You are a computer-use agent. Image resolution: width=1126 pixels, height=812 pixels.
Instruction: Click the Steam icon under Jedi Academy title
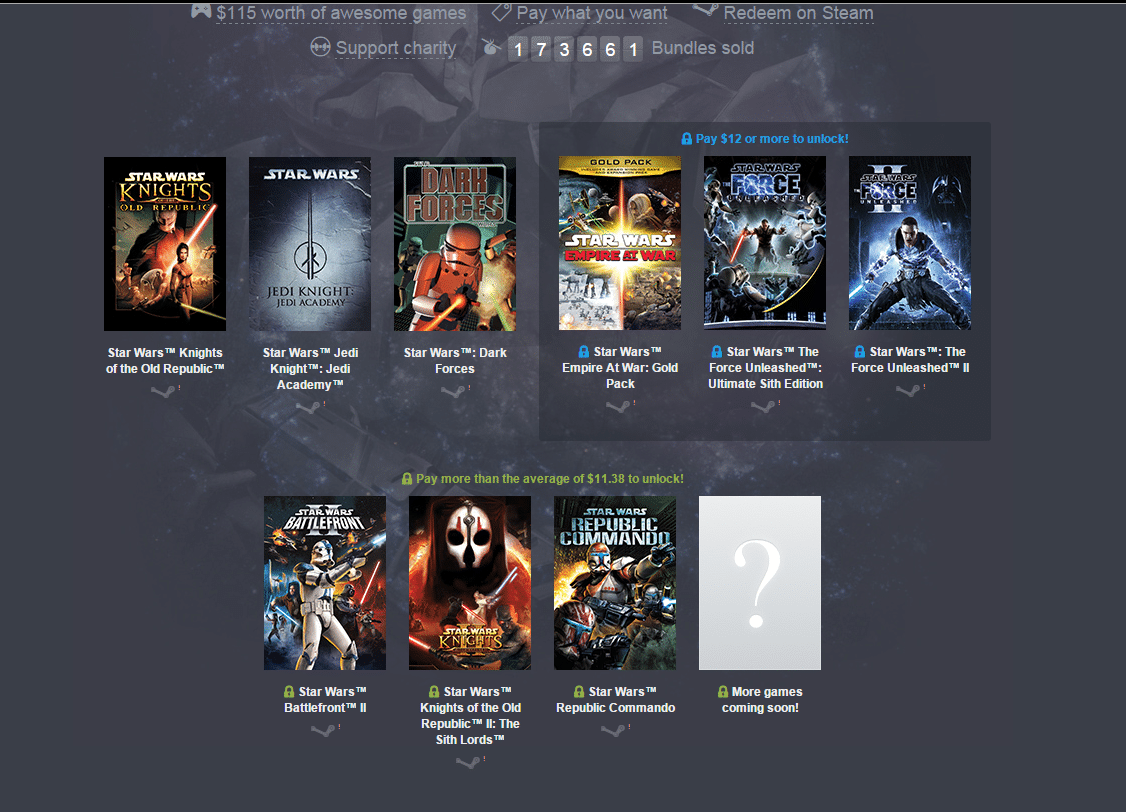308,408
